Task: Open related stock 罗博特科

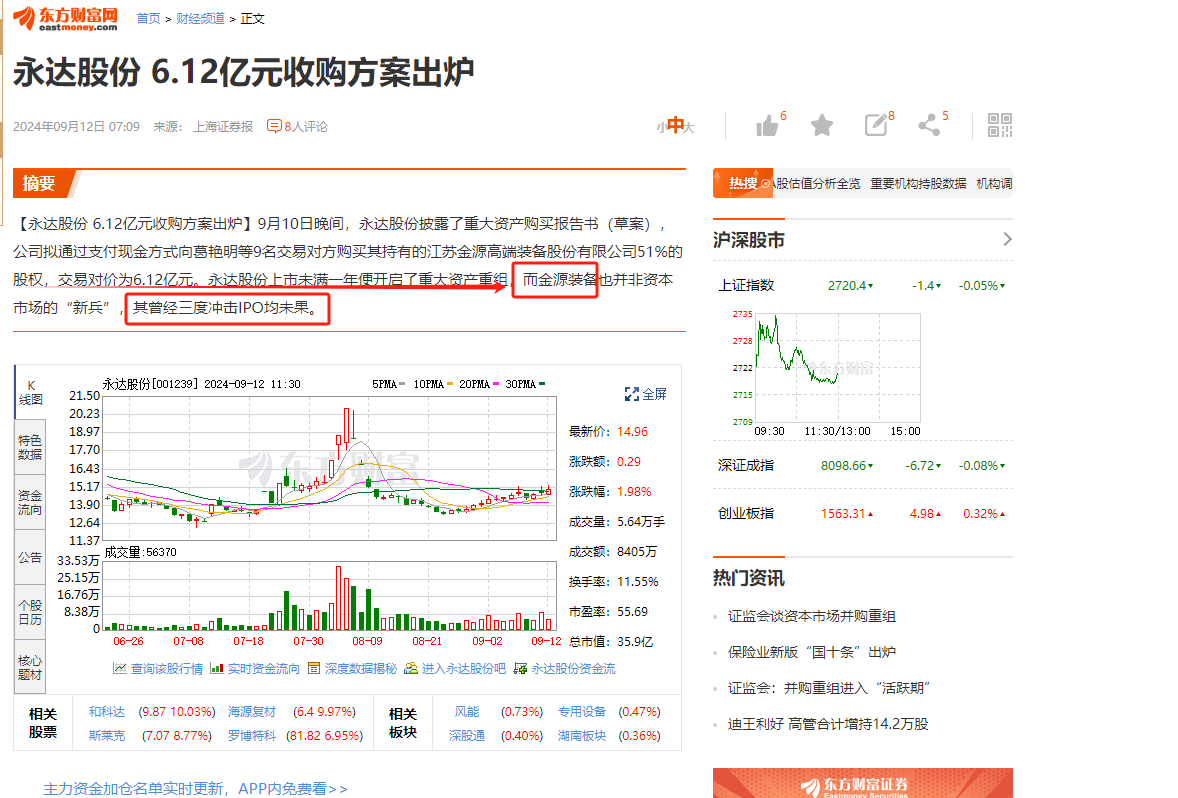Action: [252, 736]
